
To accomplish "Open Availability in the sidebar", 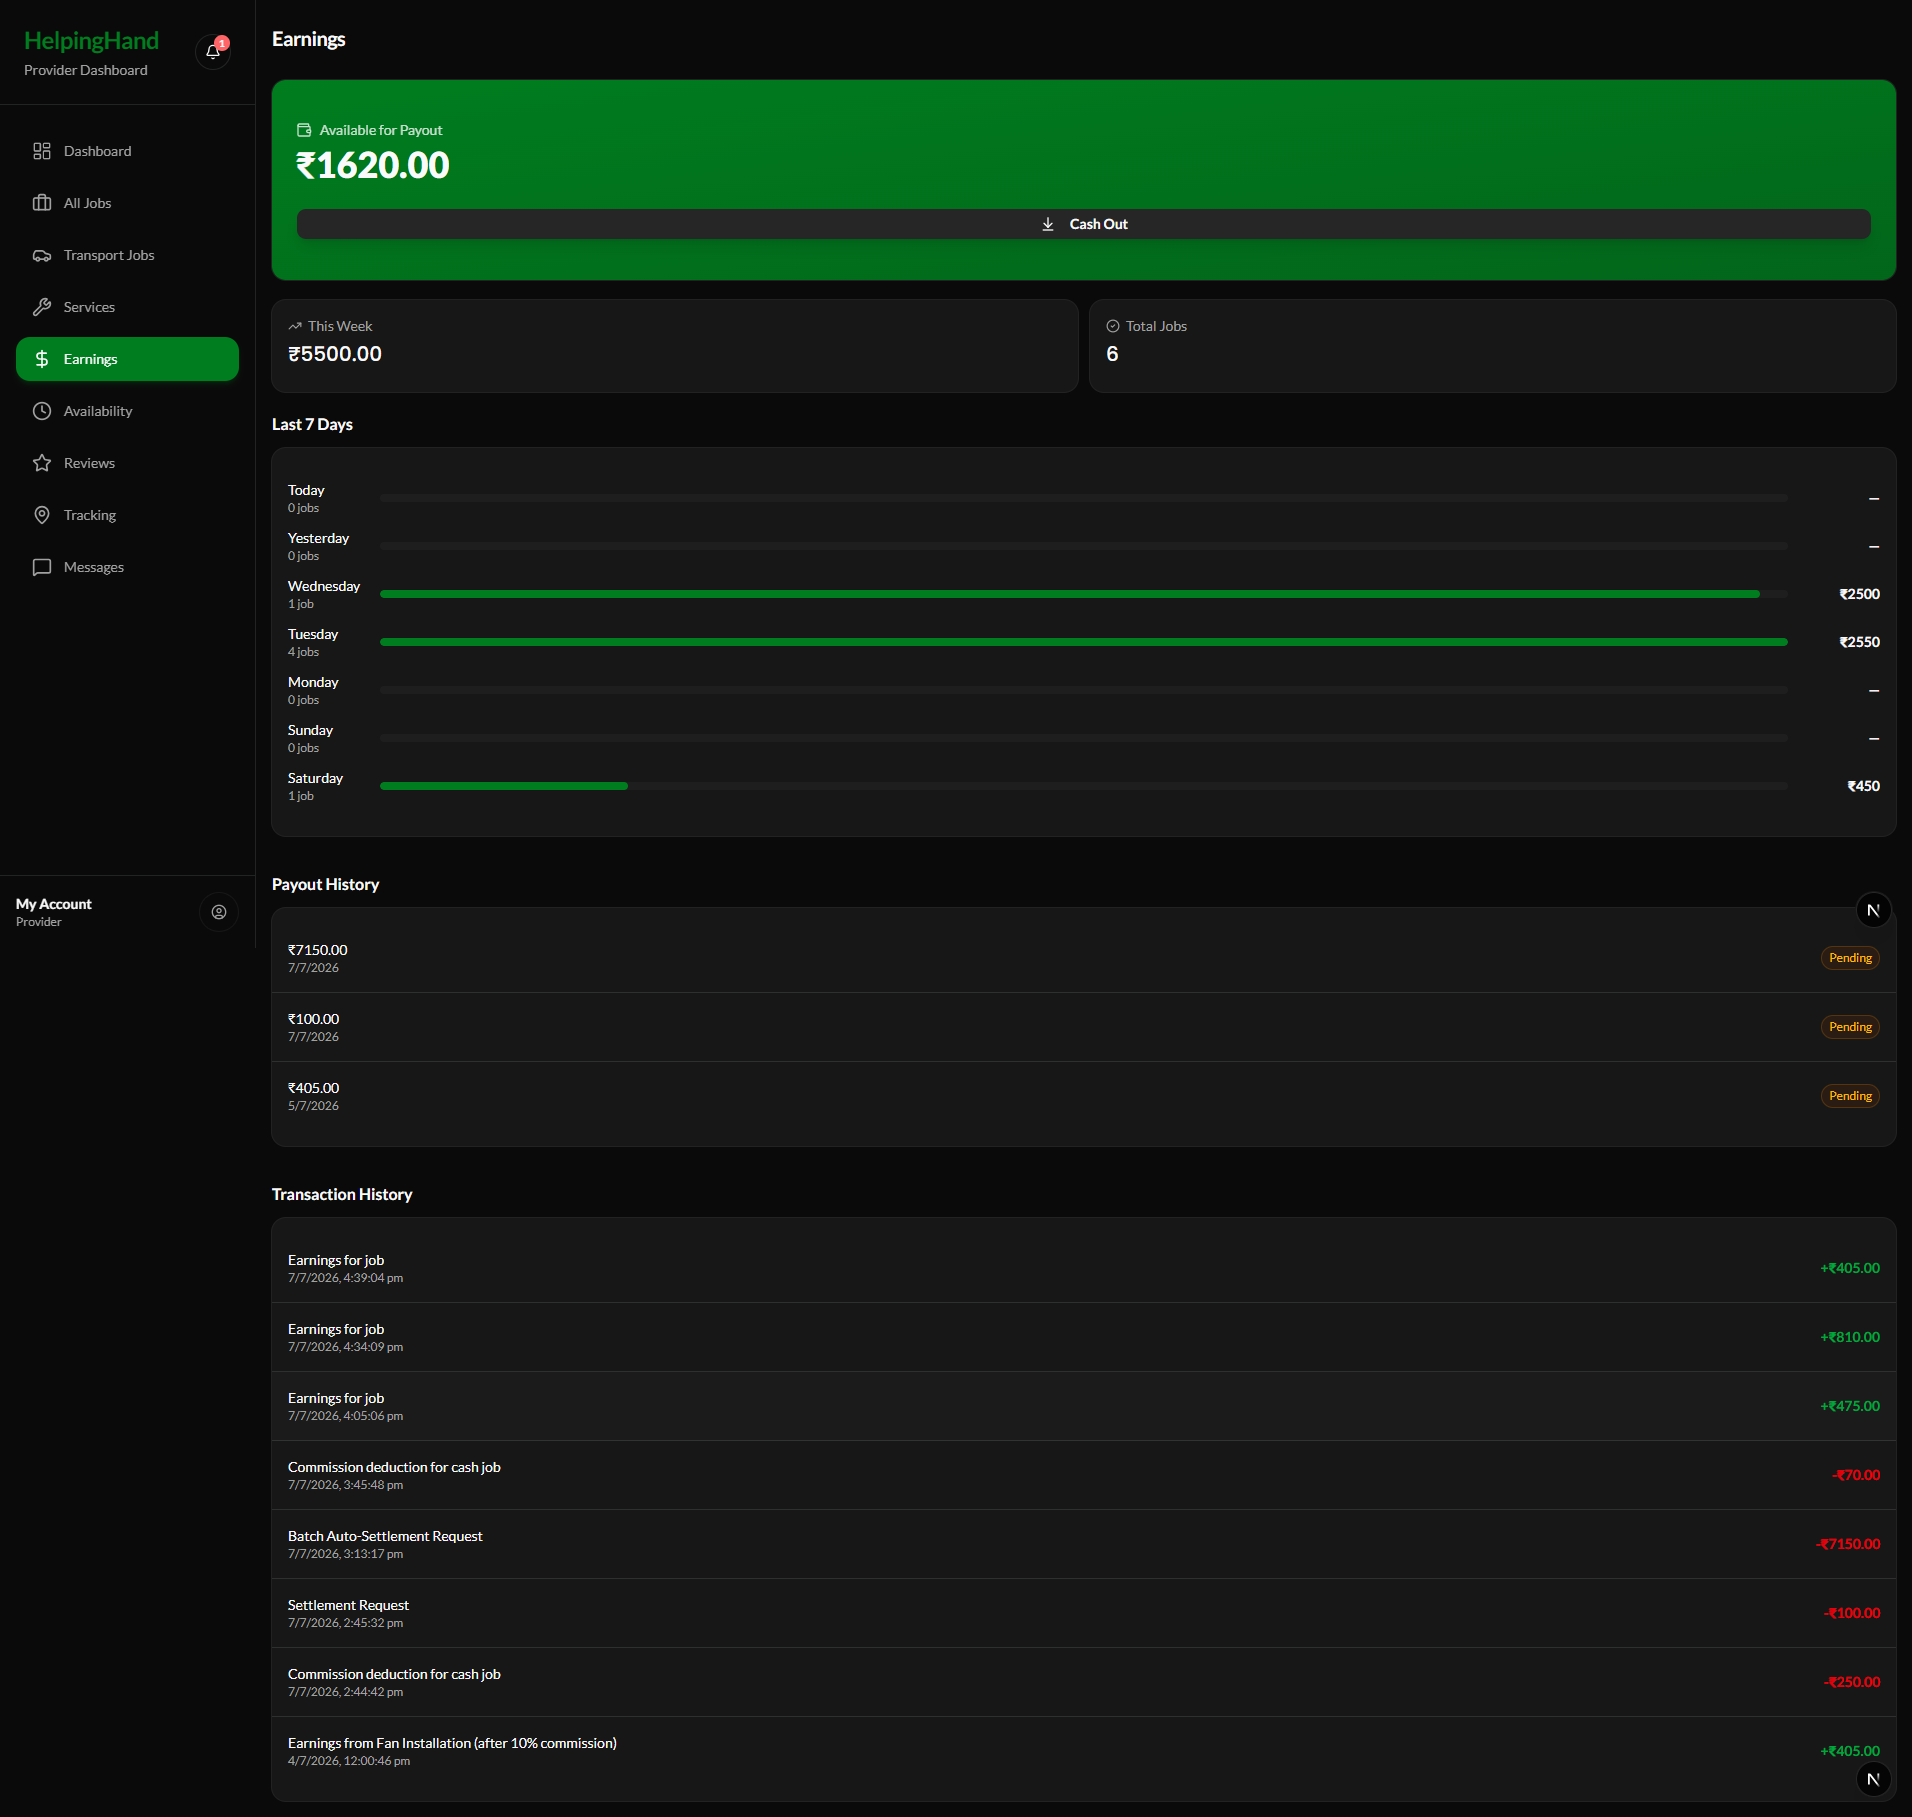I will (x=127, y=411).
